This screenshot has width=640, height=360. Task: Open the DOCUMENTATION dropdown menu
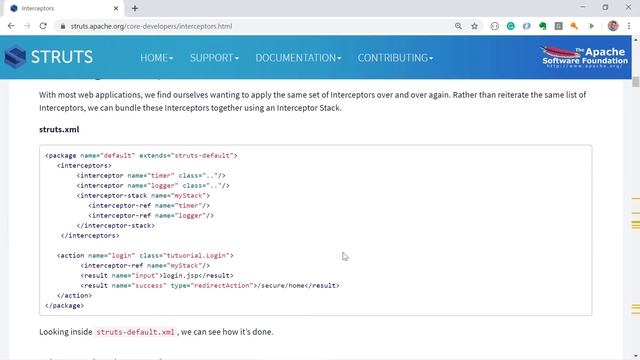[298, 58]
